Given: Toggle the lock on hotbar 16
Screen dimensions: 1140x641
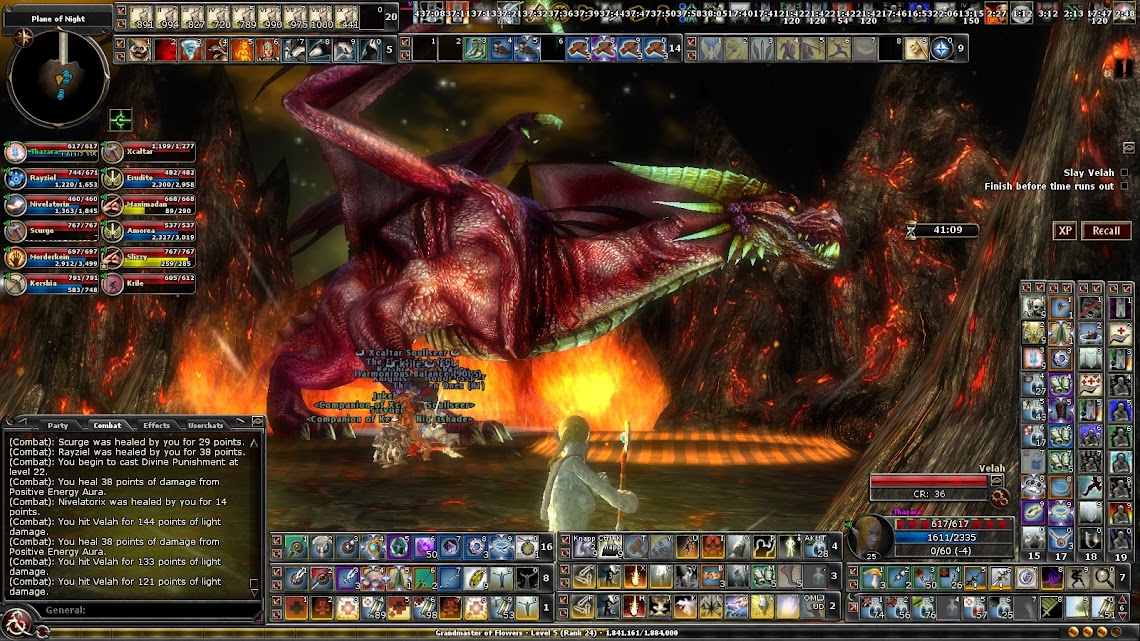Looking at the screenshot, I should tap(276, 541).
